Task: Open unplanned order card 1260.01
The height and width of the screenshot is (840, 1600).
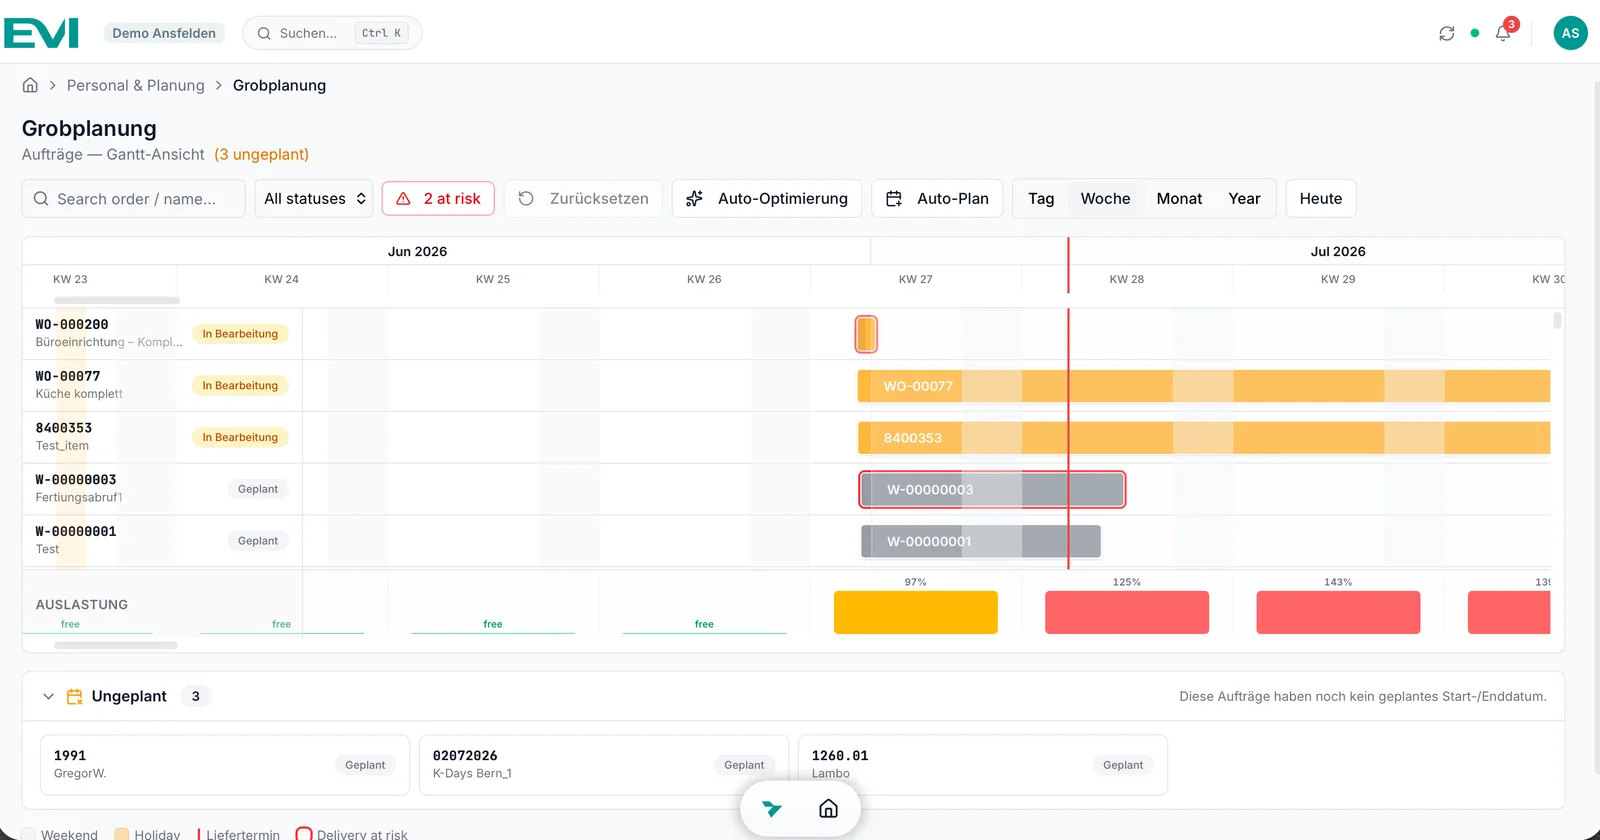Action: pos(983,765)
